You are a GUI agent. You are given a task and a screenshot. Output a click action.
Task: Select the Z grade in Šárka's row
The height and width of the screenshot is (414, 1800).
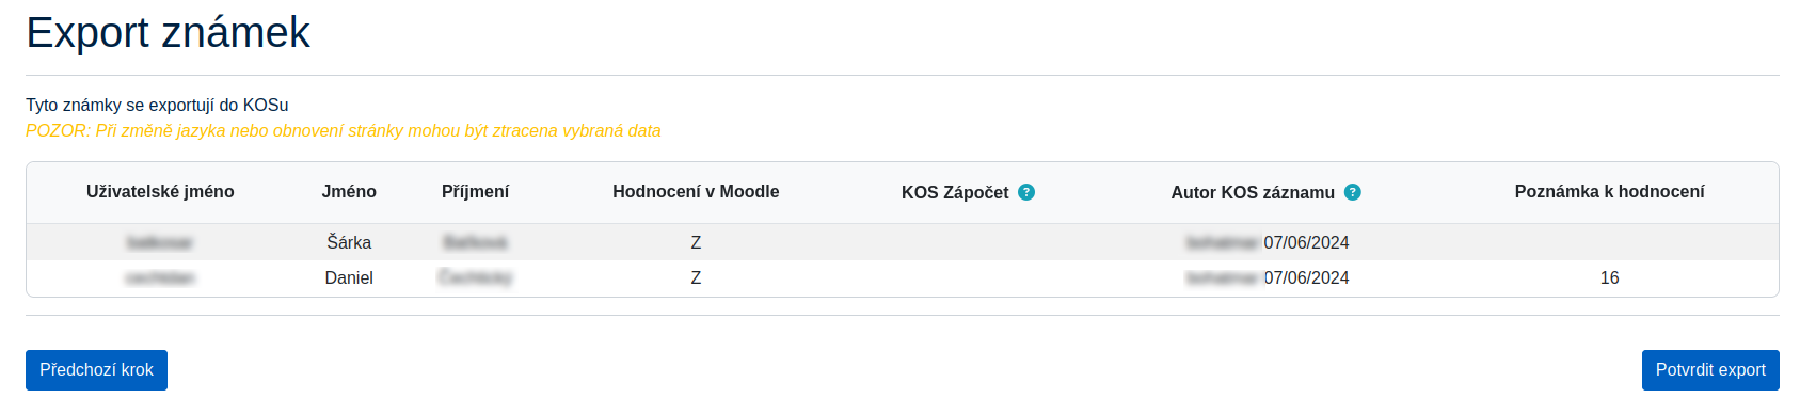696,243
